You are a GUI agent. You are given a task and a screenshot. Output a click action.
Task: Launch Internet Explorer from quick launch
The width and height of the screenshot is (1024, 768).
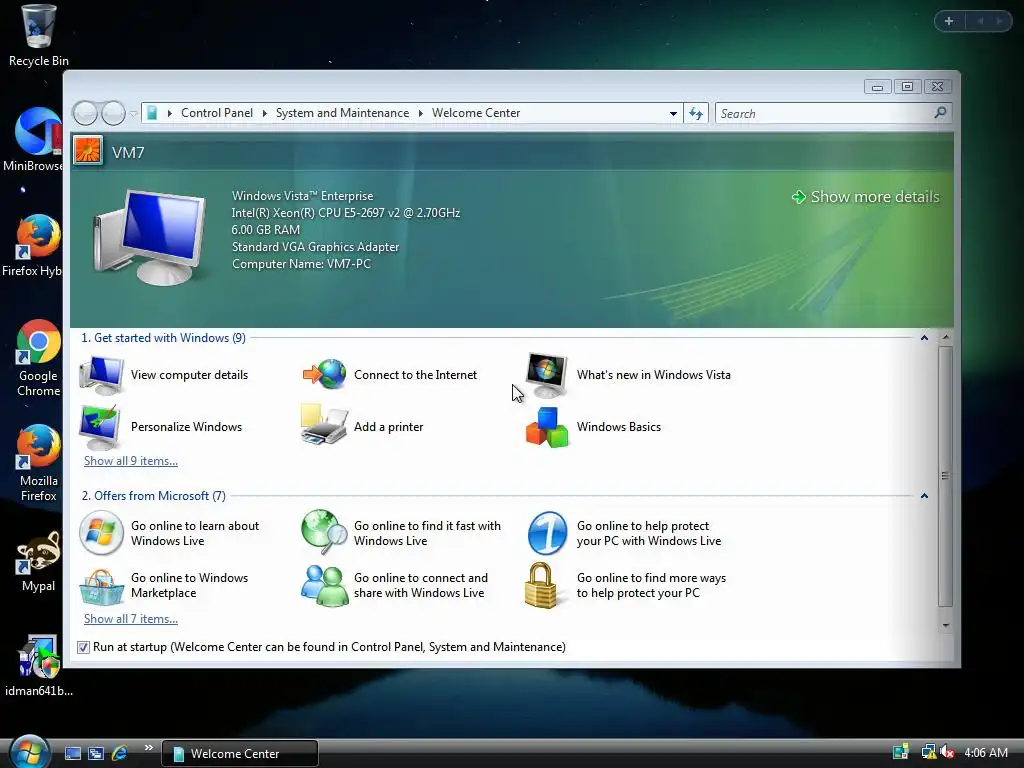120,753
